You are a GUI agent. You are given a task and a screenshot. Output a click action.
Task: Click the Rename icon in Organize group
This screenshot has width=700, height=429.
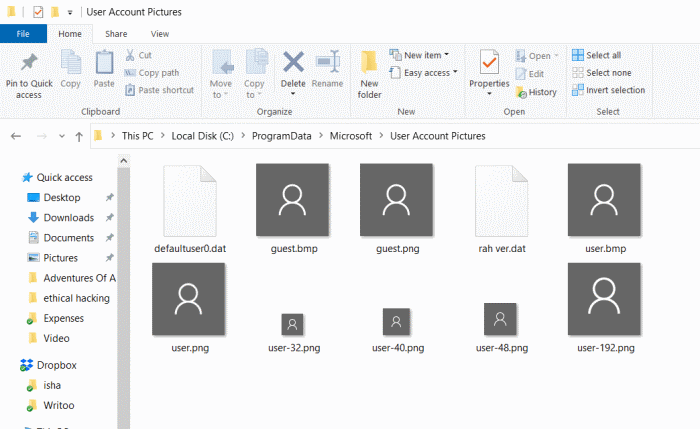tap(327, 63)
